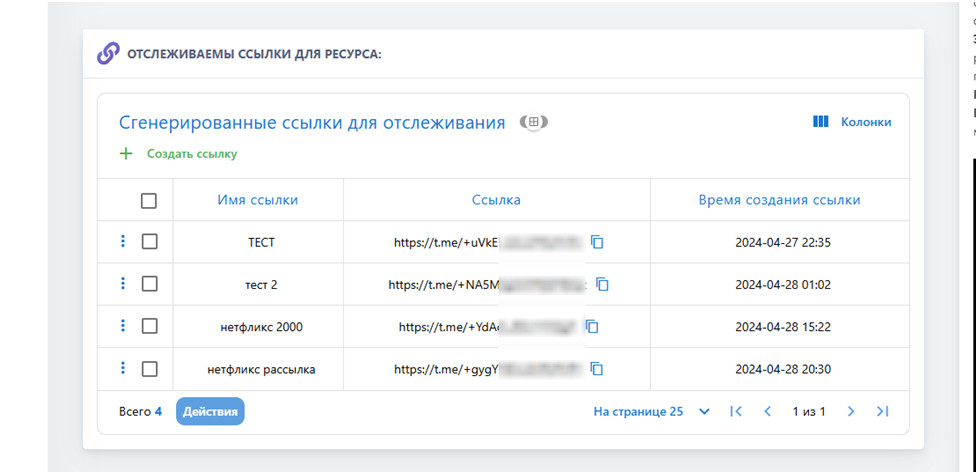Copy the нетфликс 2000 link

coord(592,326)
